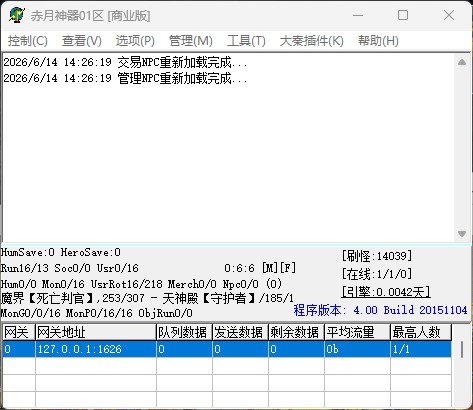Click log line 管理NPC重新加载完成
The image size is (473, 410).
pos(125,78)
